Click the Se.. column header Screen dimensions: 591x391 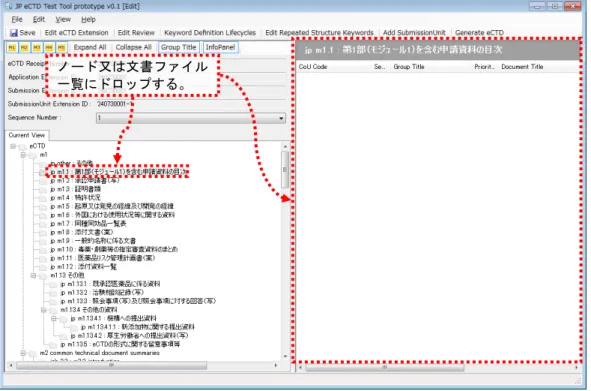click(x=380, y=67)
